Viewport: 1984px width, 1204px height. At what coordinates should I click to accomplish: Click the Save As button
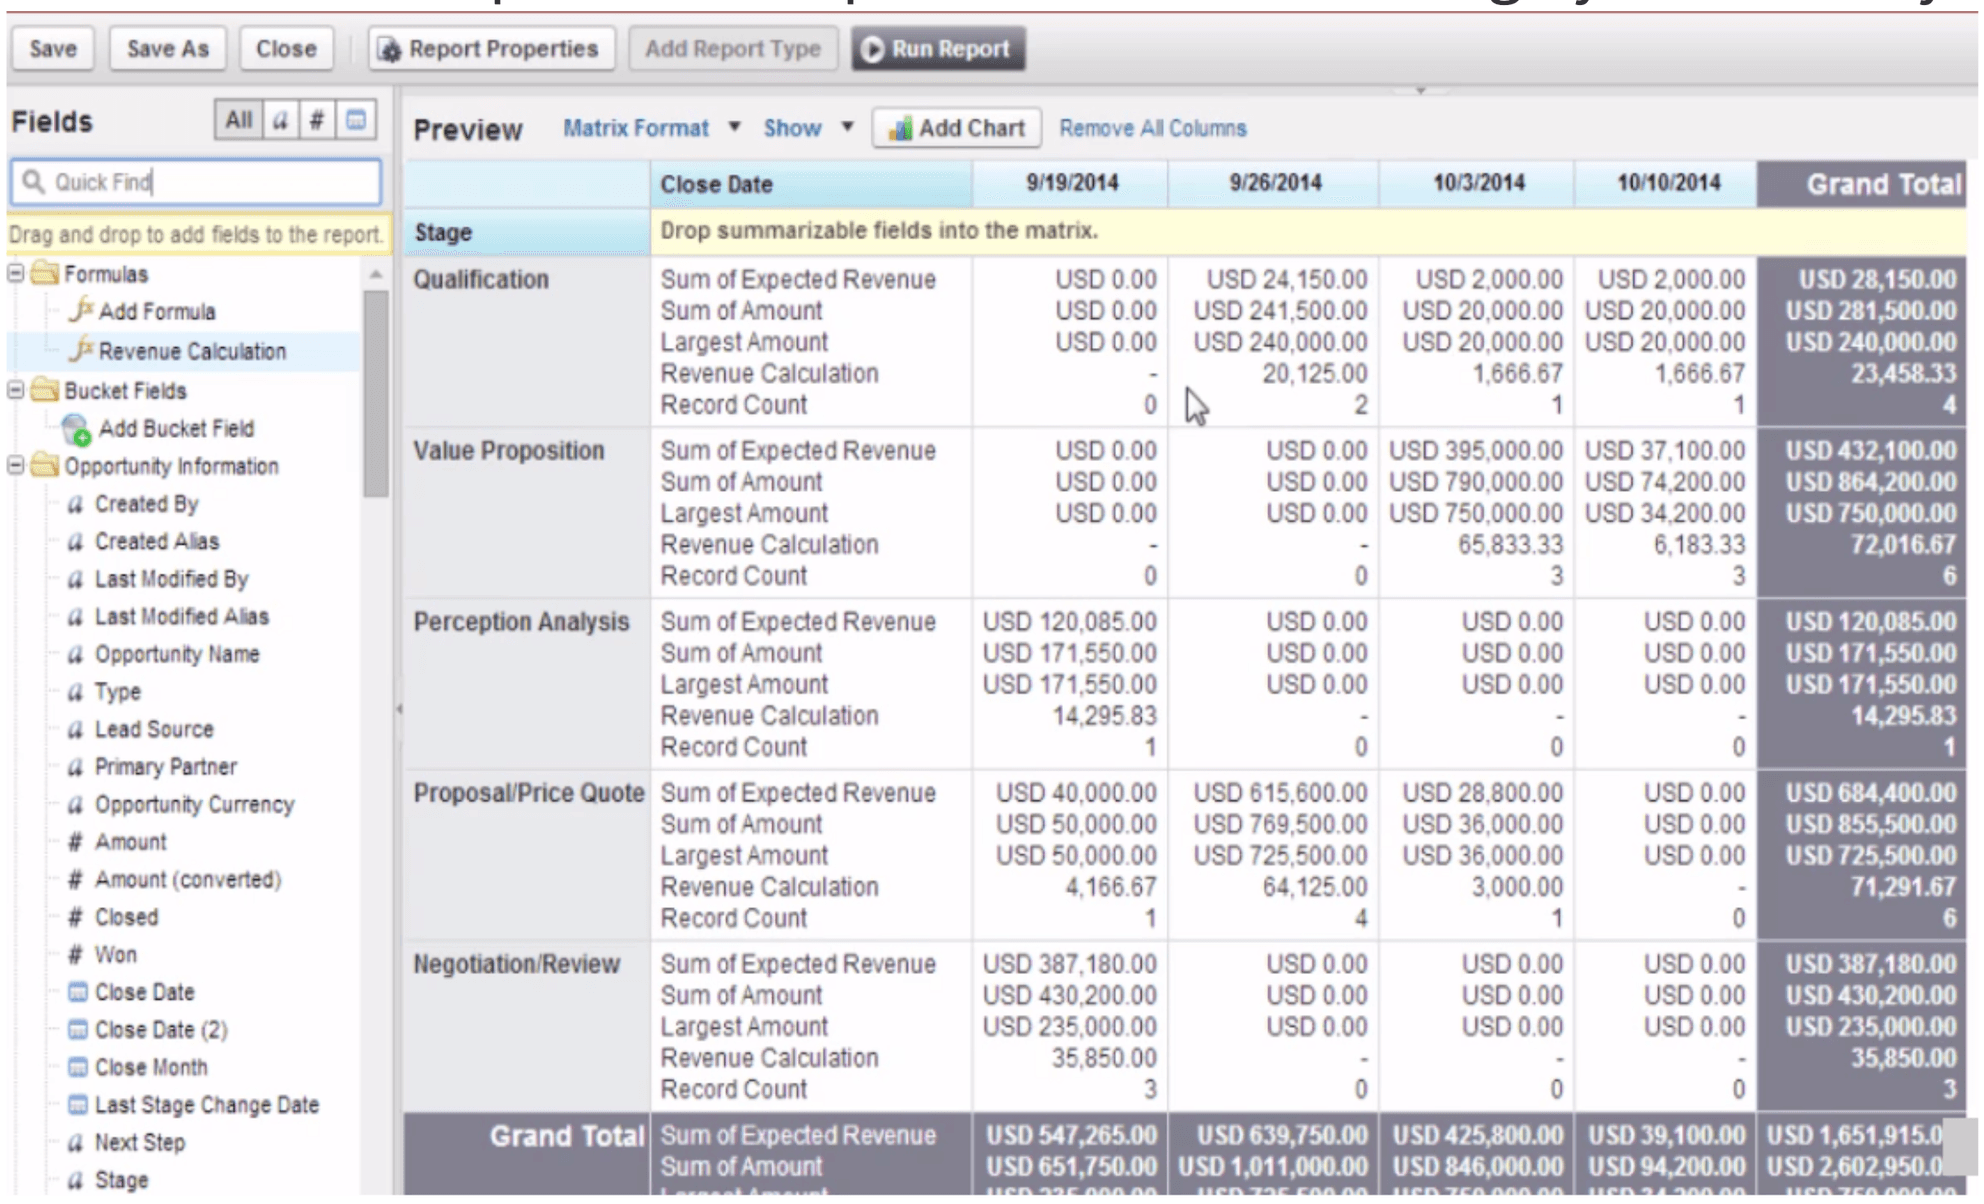[168, 48]
